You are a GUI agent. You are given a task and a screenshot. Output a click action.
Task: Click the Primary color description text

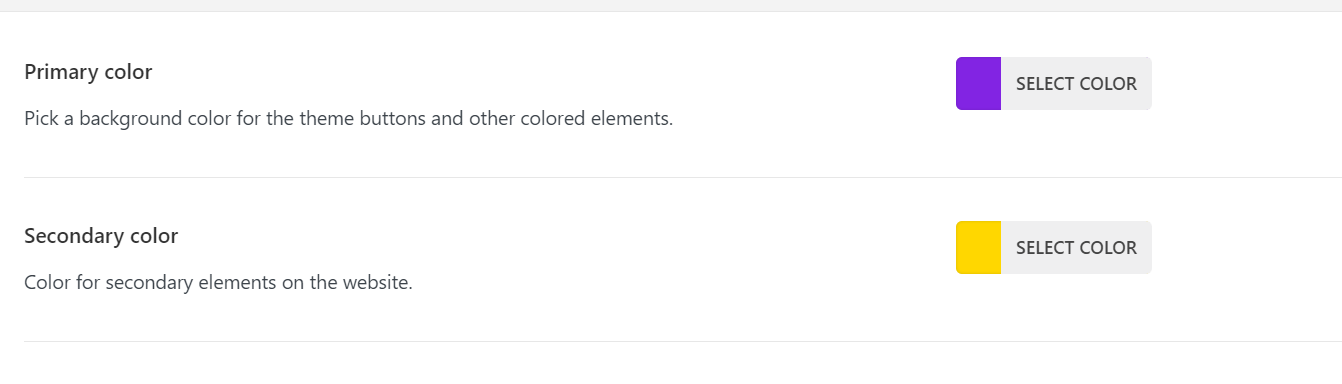coord(348,119)
